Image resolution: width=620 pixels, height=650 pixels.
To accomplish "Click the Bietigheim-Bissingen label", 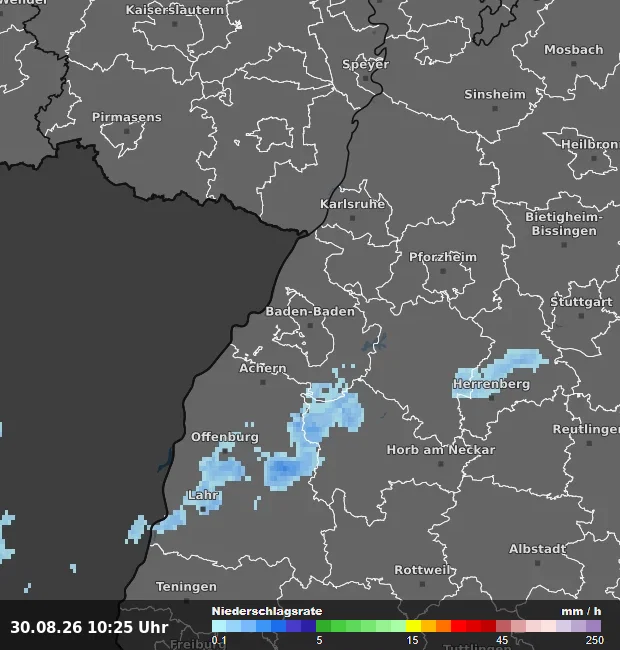I will 564,224.
